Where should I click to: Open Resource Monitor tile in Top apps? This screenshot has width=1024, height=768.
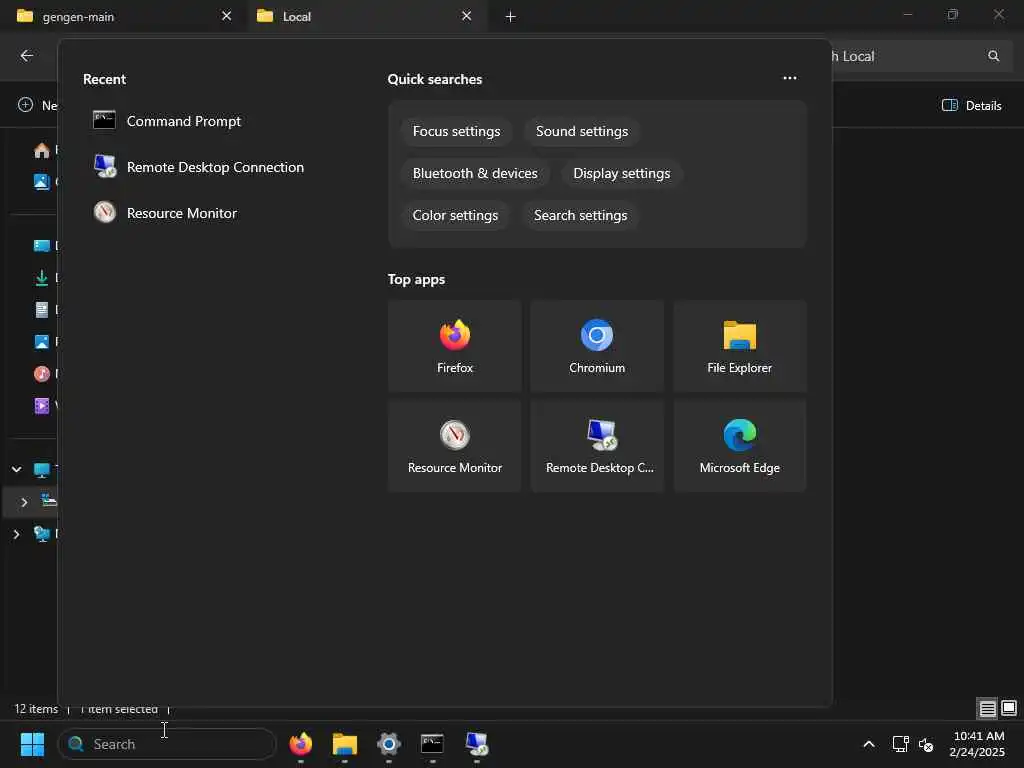455,446
